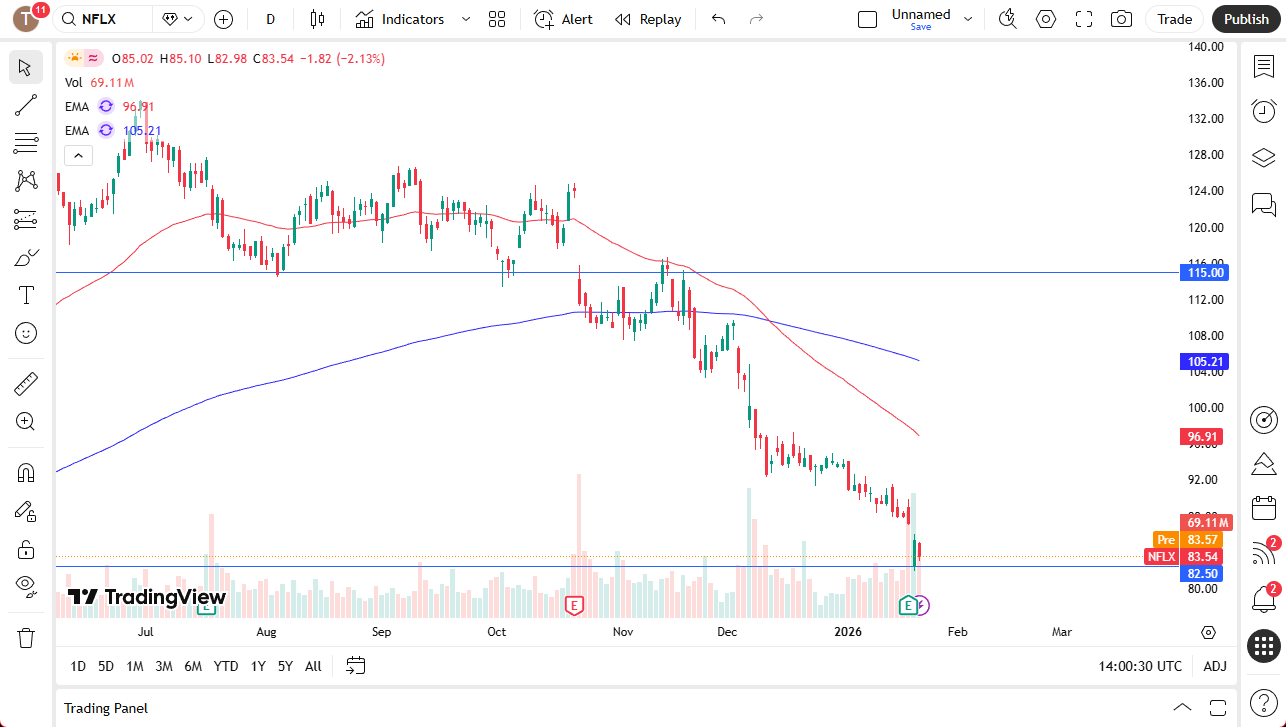Screen dimensions: 1286x727
Task: Save the Unnamed layout
Action: 921,27
